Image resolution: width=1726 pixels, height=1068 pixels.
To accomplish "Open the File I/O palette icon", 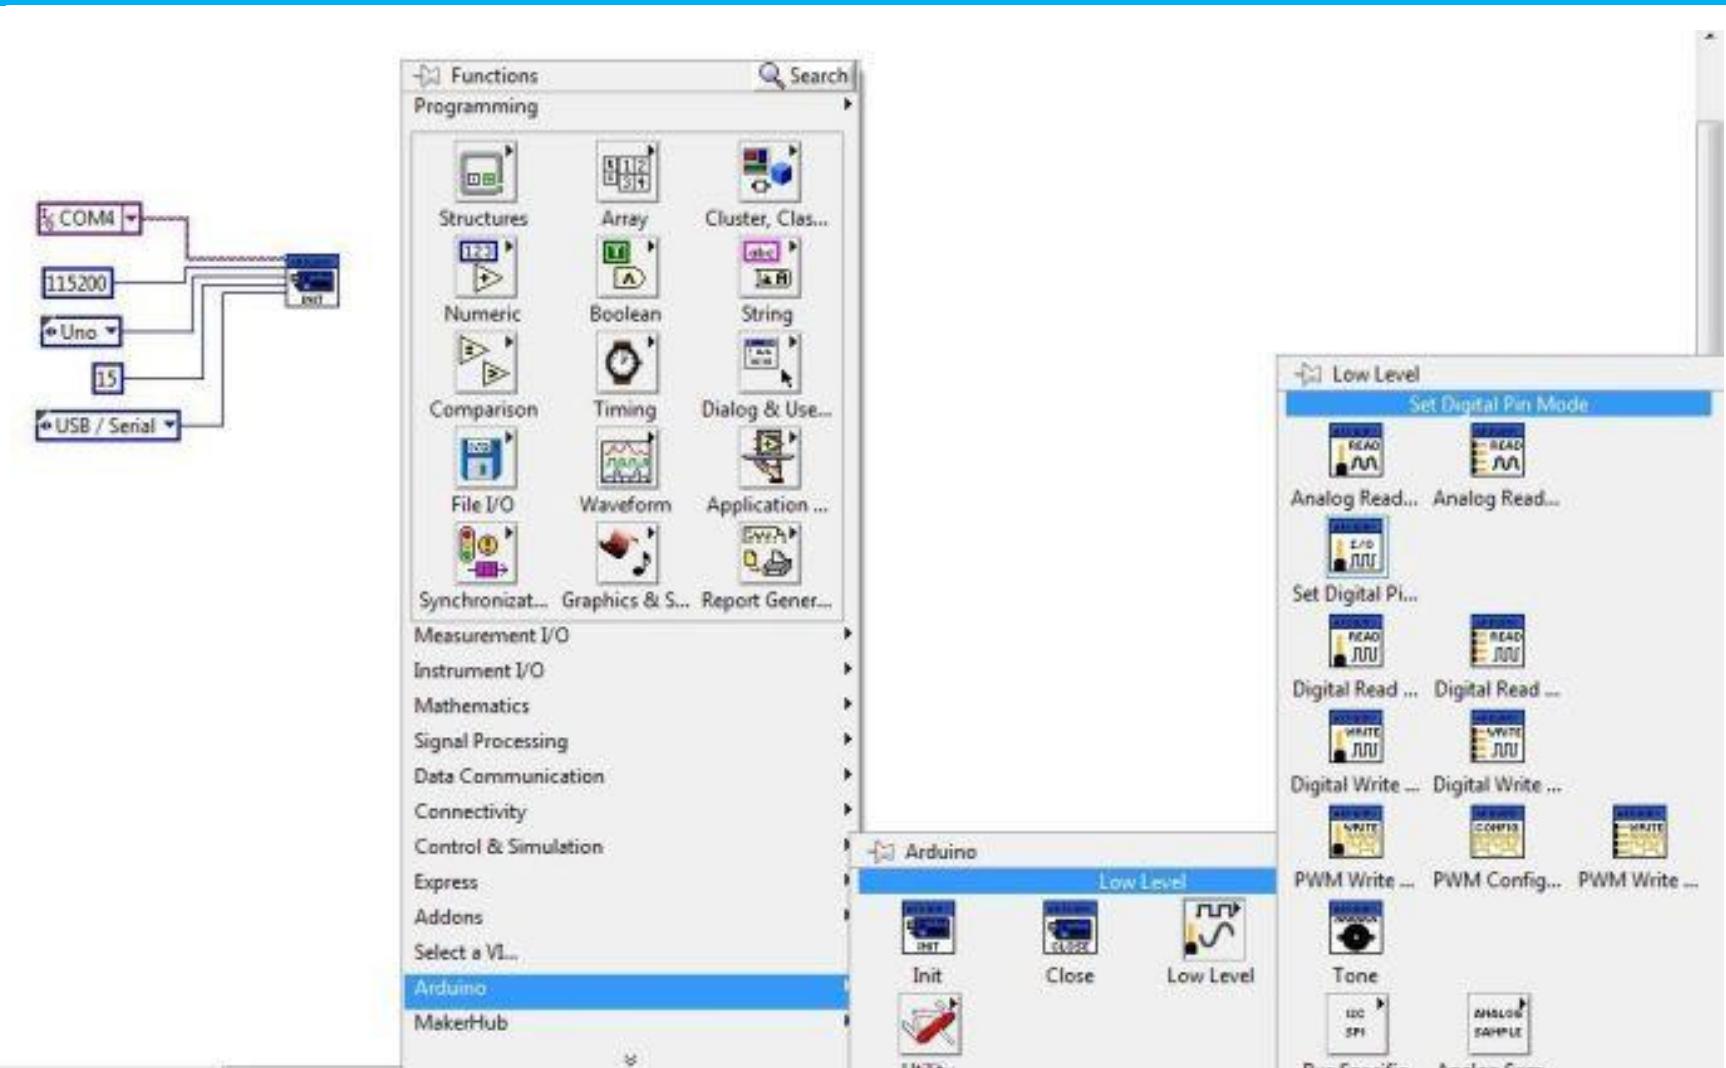I will tap(485, 458).
